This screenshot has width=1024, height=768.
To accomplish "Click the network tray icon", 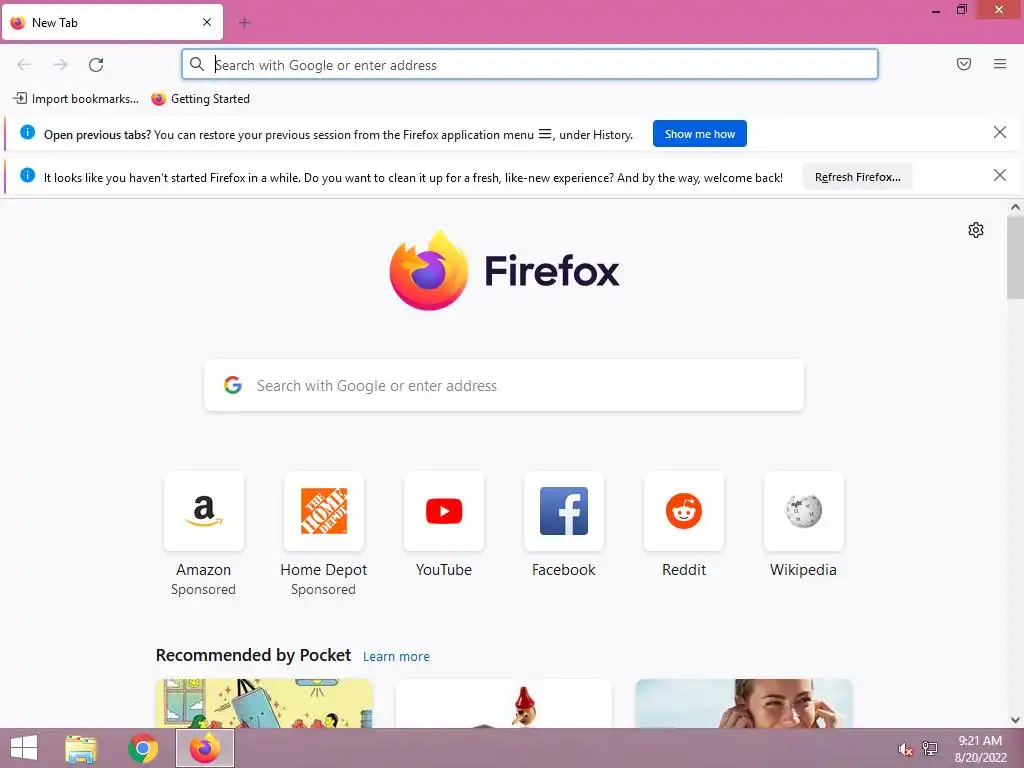I will click(x=929, y=749).
